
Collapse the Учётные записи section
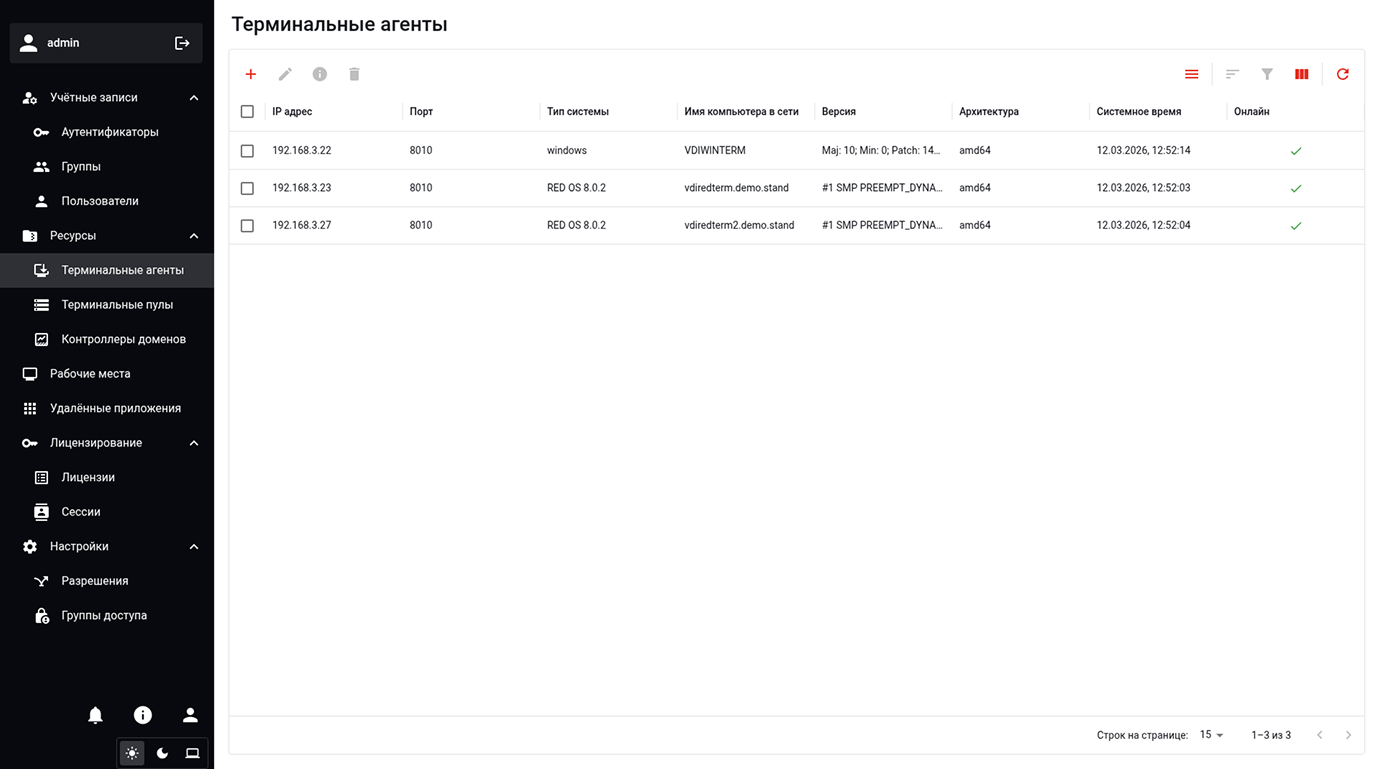(194, 98)
